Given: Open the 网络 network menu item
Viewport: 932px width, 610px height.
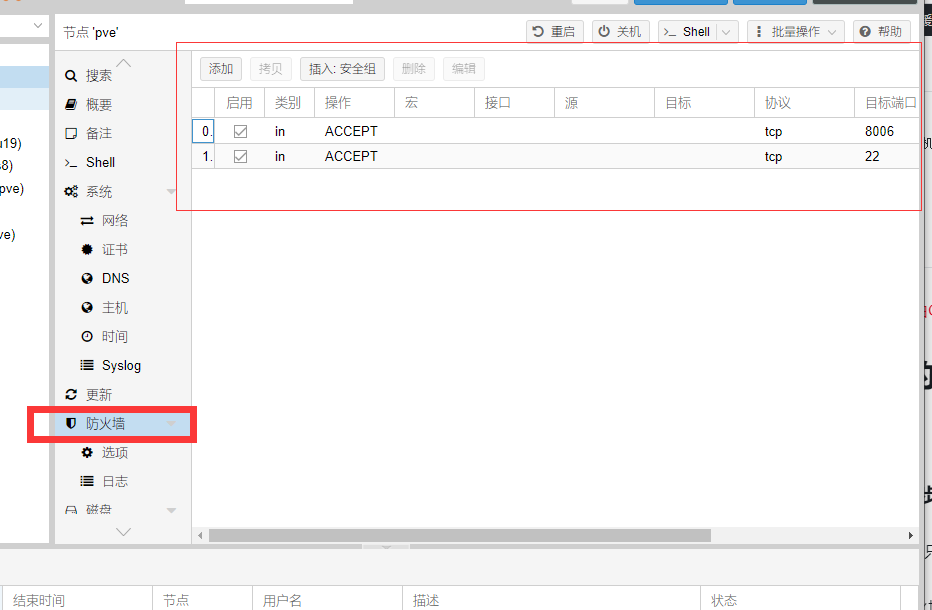Looking at the screenshot, I should [x=114, y=220].
